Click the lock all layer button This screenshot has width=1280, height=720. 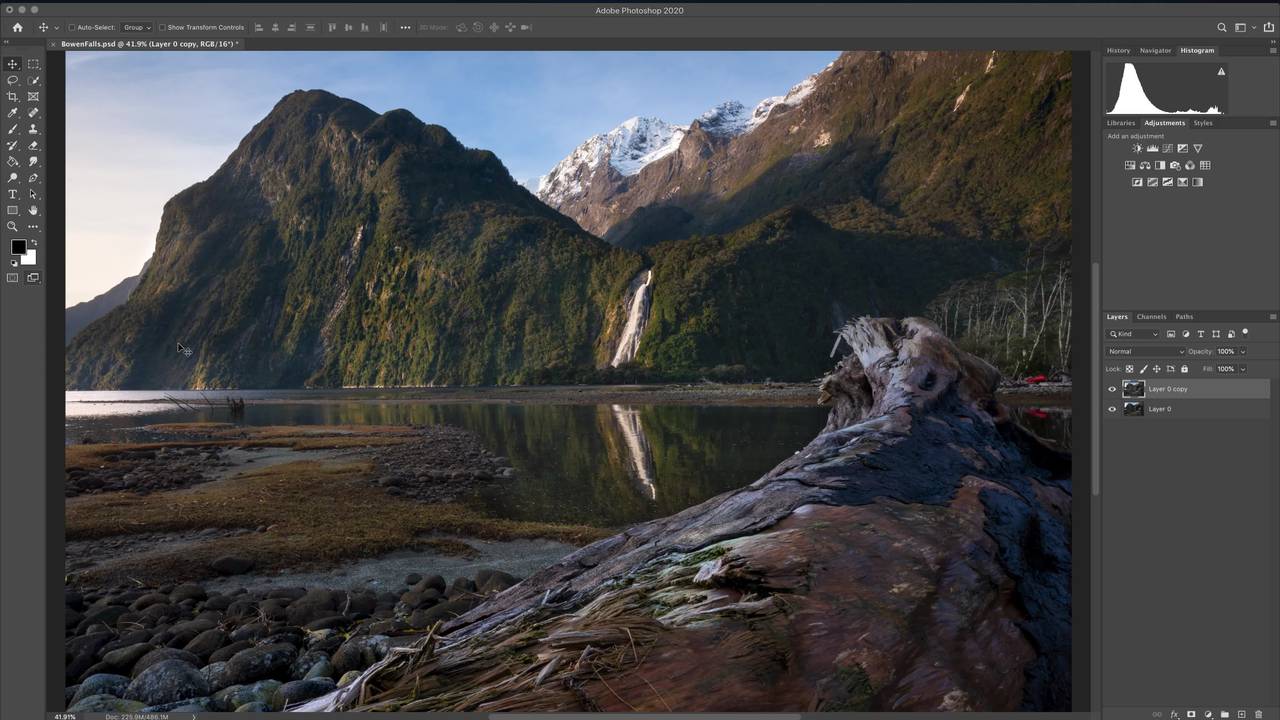(1184, 369)
